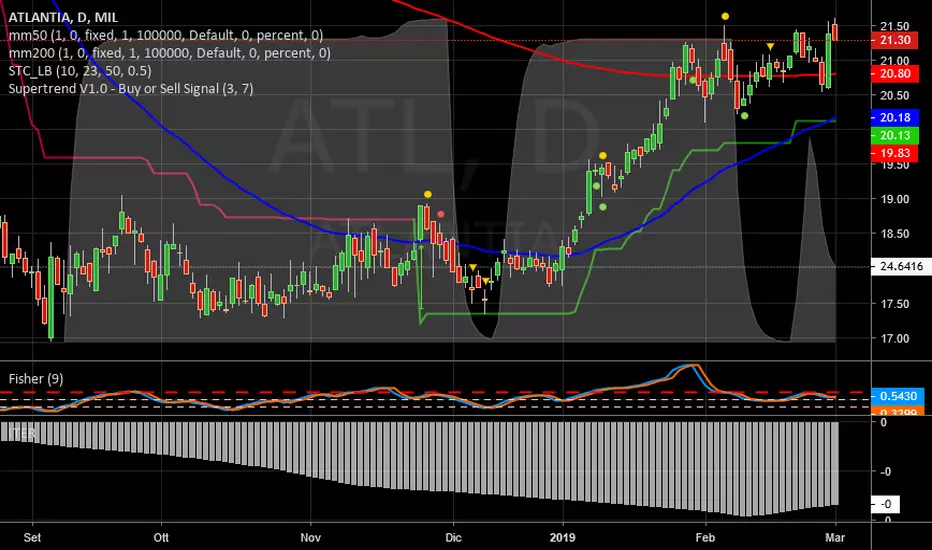Click the Dic month label on time axis
The height and width of the screenshot is (550, 932).
[x=453, y=538]
